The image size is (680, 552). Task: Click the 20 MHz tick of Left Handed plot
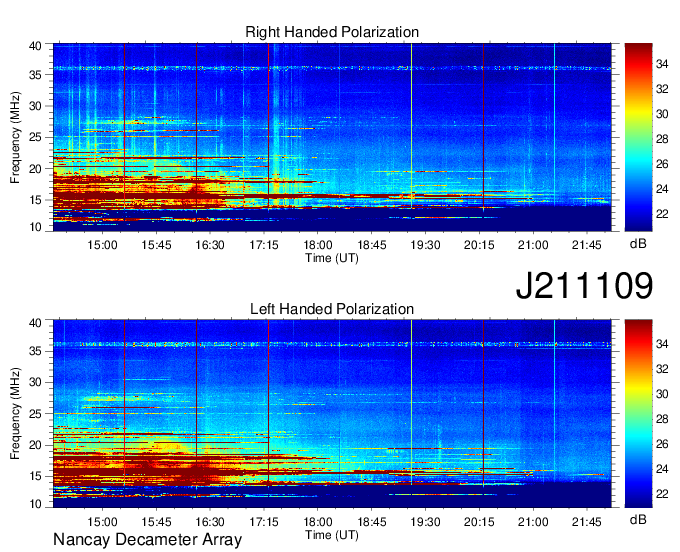pyautogui.click(x=35, y=445)
